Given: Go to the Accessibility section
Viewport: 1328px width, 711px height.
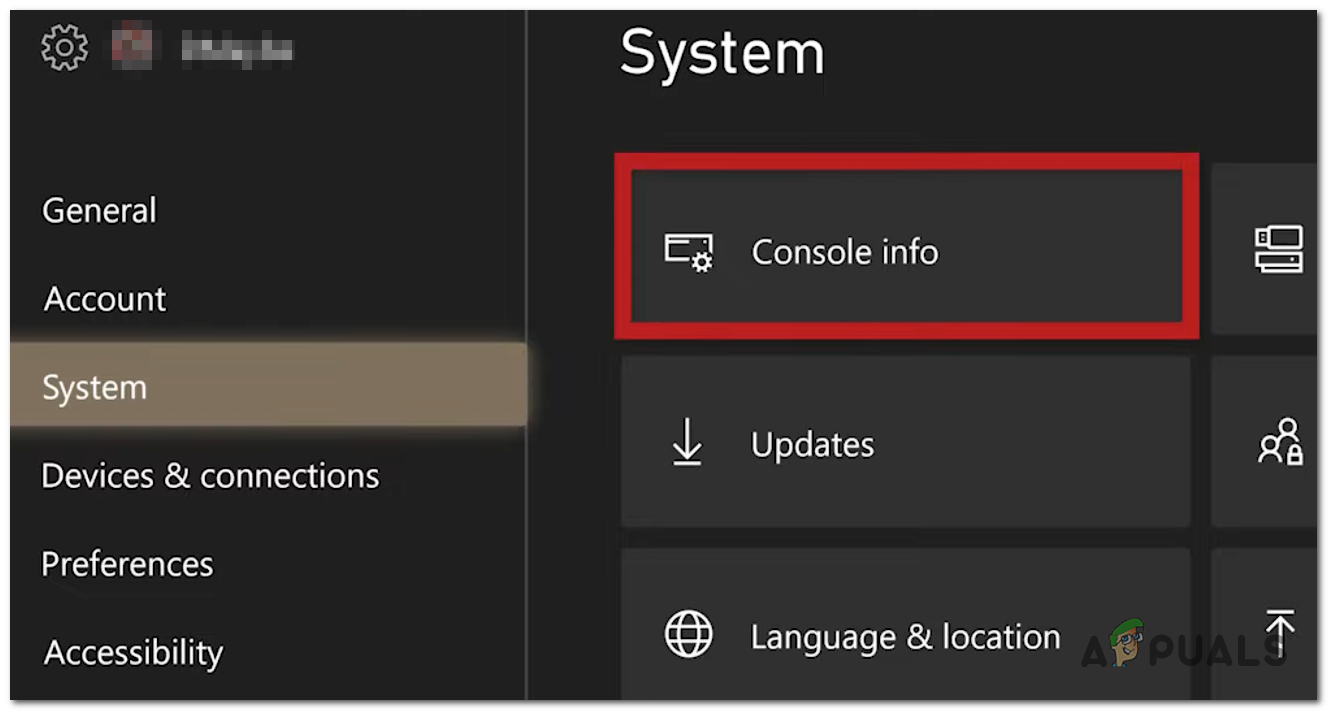Looking at the screenshot, I should coord(132,652).
